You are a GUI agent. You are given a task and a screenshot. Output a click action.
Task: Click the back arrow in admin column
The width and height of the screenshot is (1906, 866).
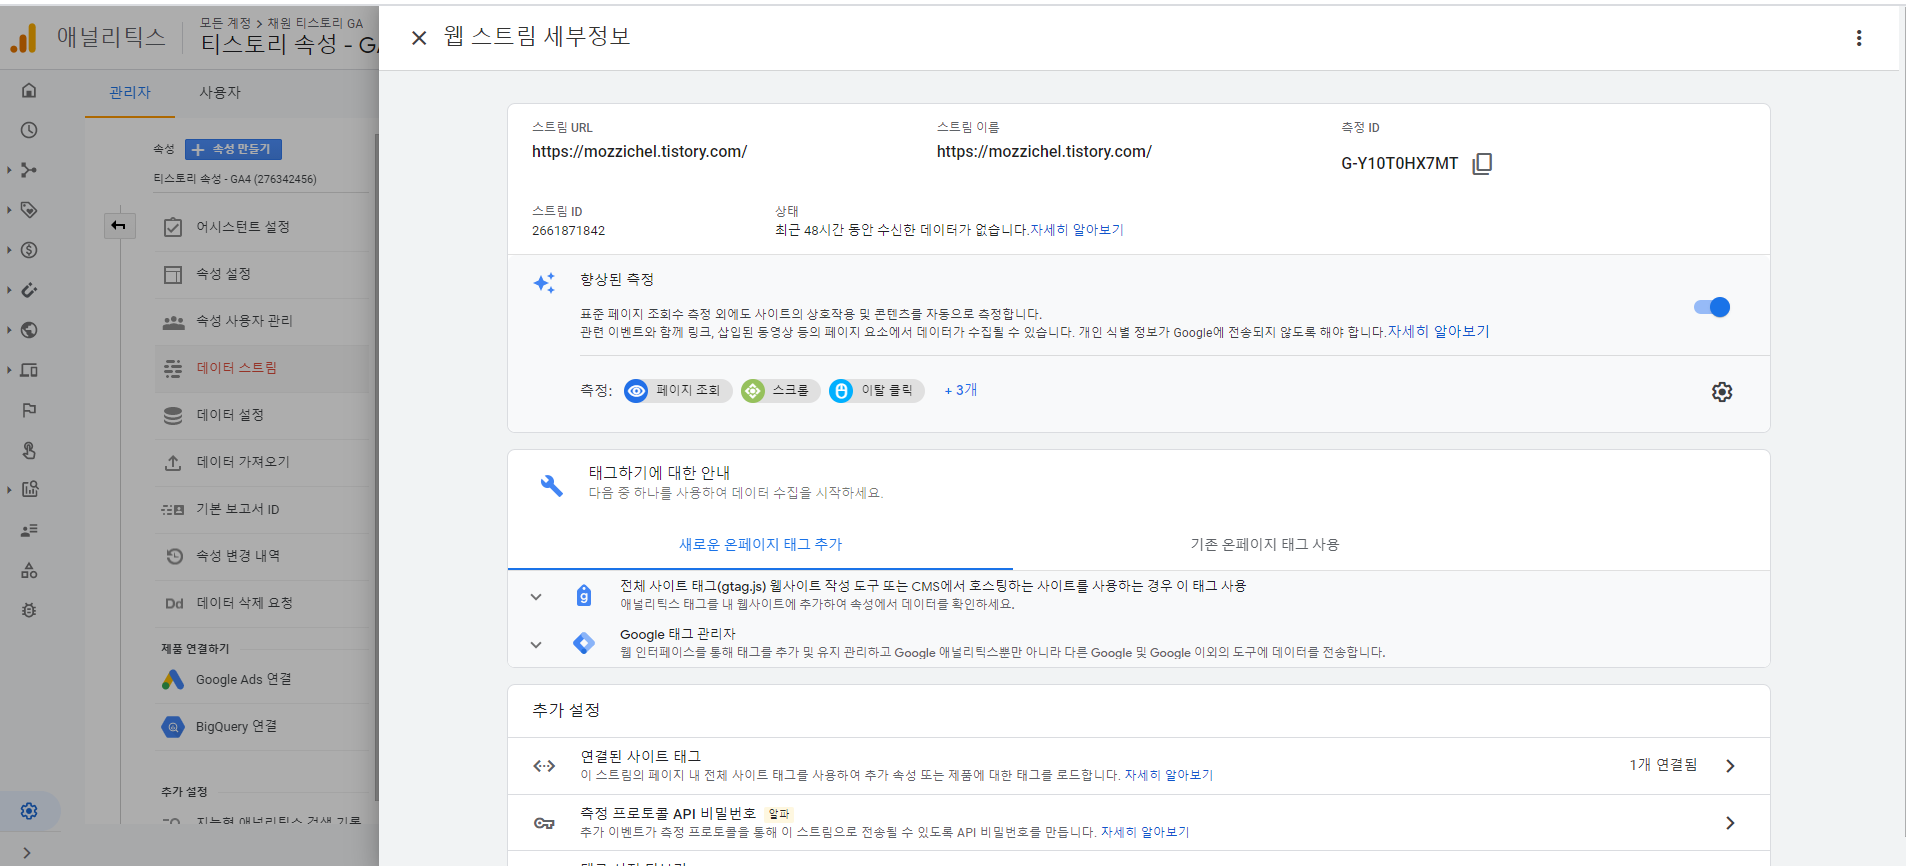tap(119, 226)
